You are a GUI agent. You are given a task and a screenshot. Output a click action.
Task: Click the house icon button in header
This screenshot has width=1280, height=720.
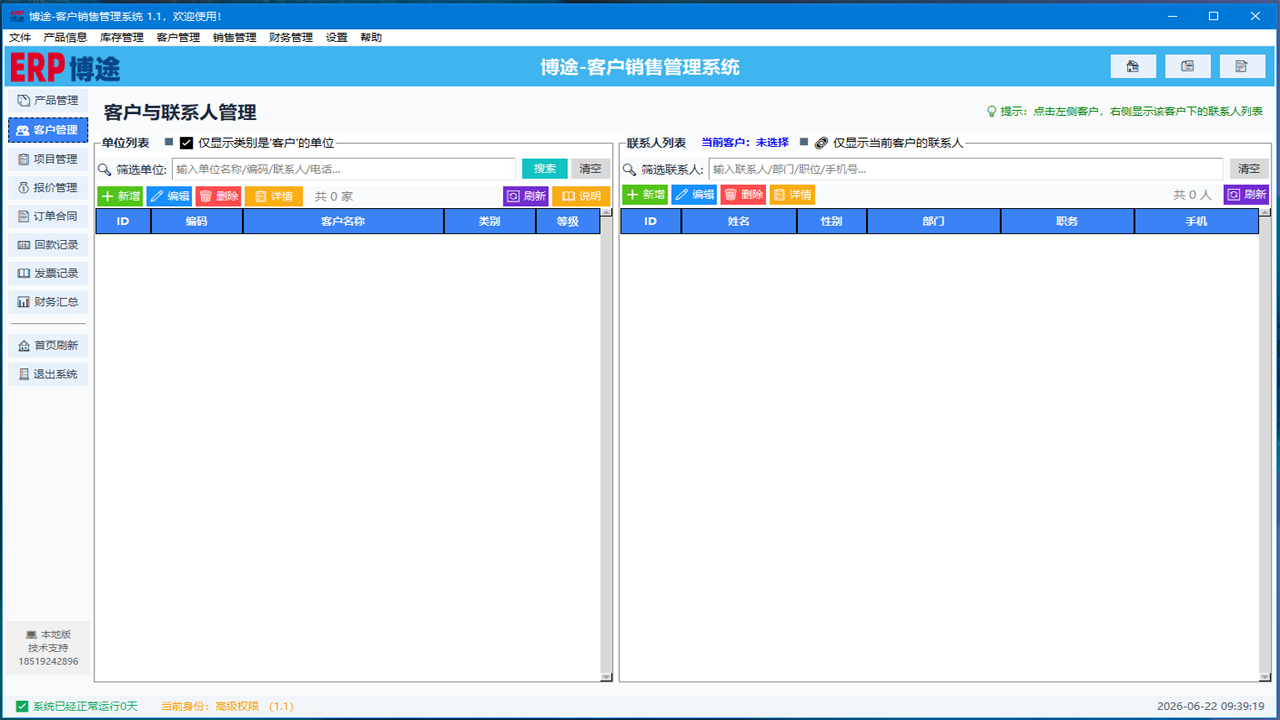1133,66
